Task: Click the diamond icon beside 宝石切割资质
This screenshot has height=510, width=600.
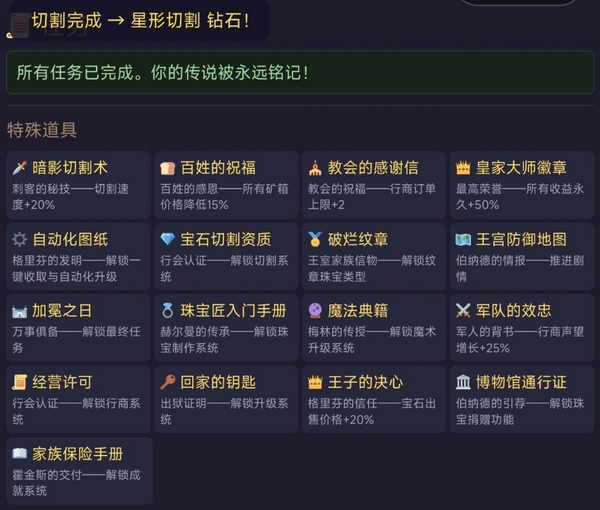Action: point(167,240)
